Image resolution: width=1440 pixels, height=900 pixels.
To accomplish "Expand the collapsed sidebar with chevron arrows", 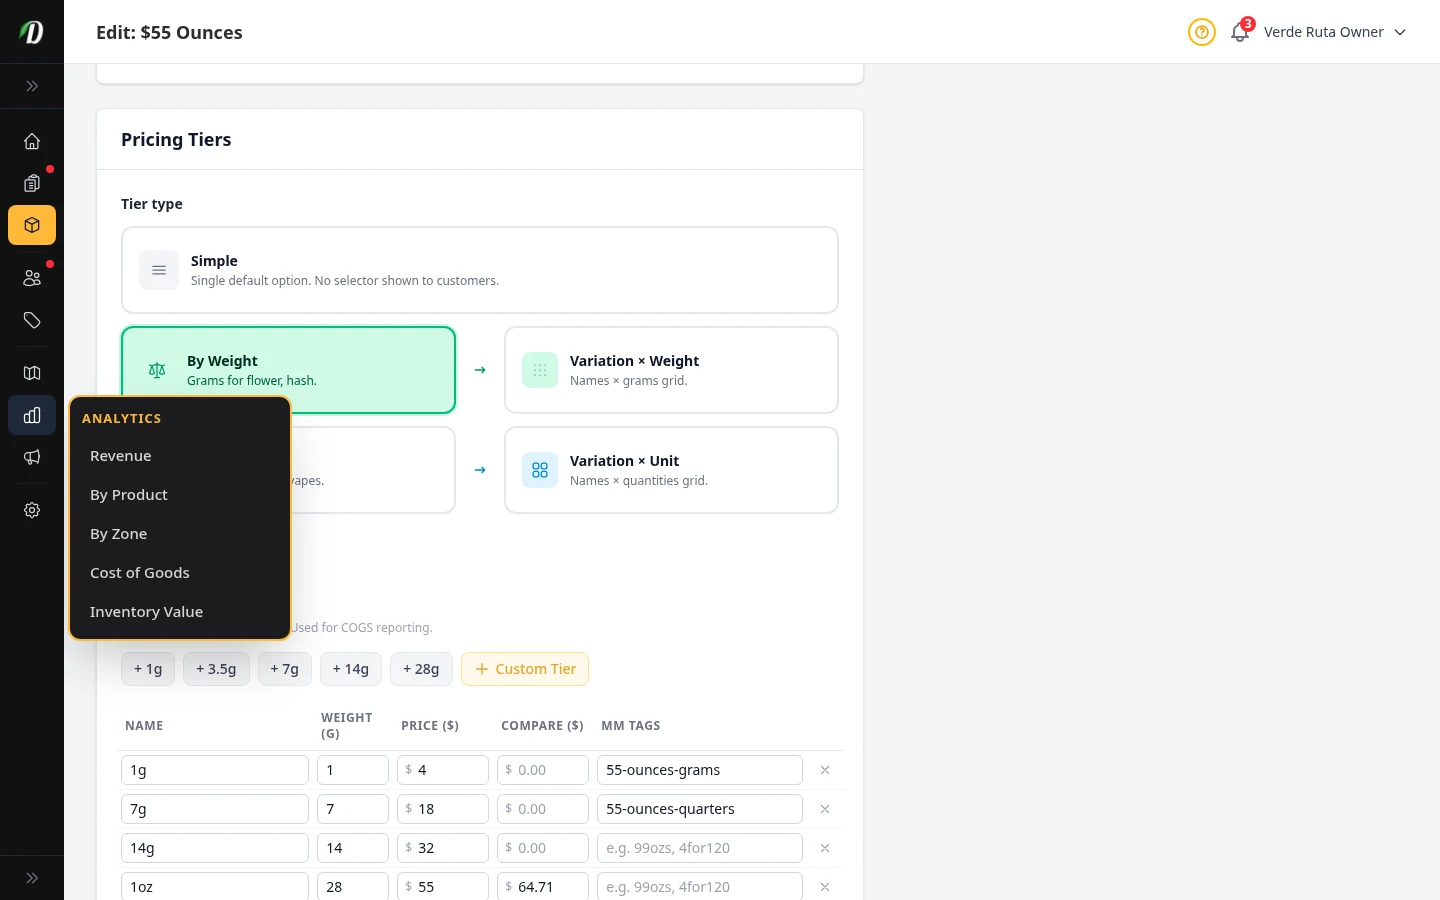I will click(x=32, y=86).
